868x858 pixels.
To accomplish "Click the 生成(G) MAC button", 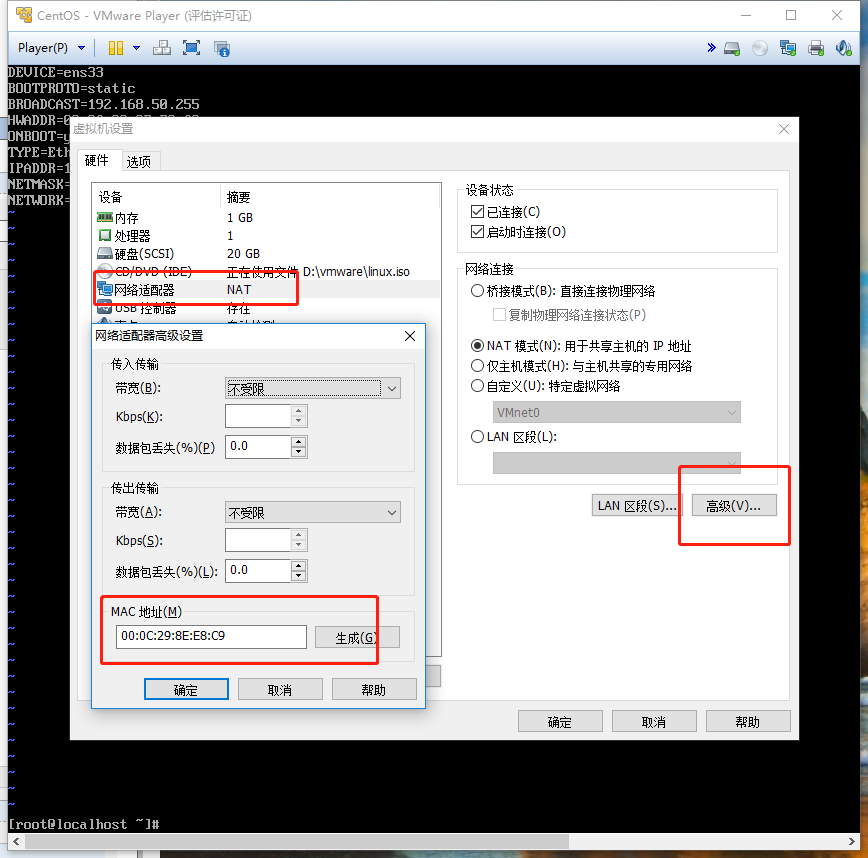I will [357, 637].
